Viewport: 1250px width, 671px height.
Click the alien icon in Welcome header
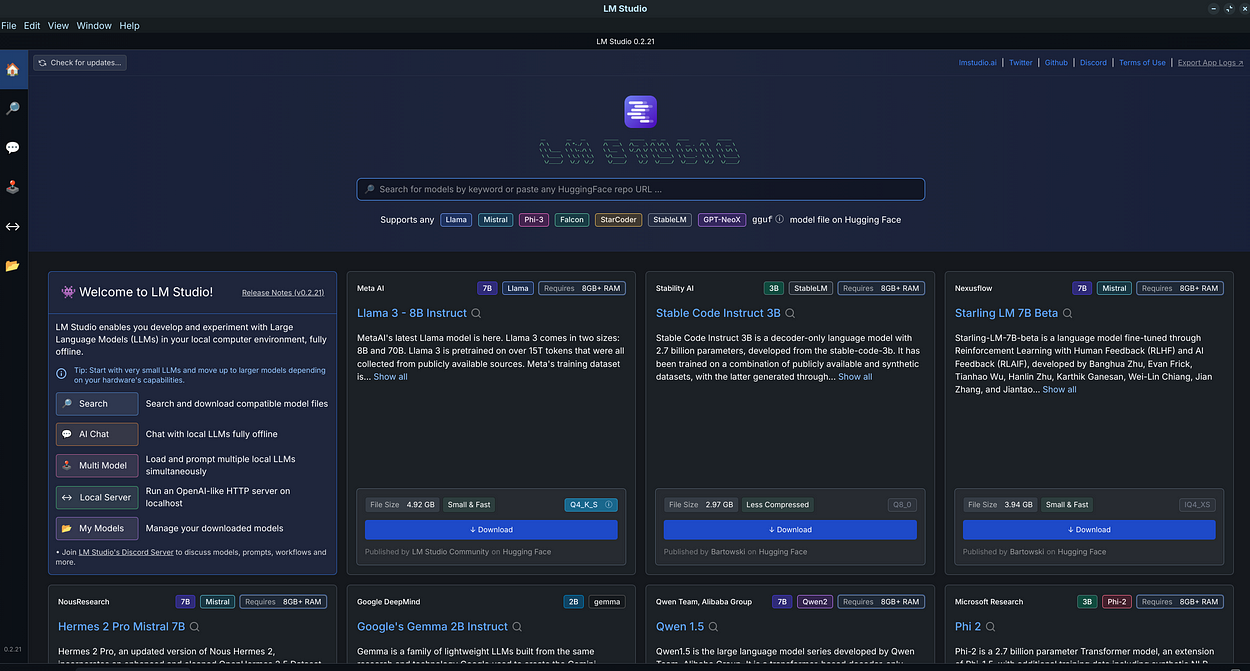coord(67,292)
